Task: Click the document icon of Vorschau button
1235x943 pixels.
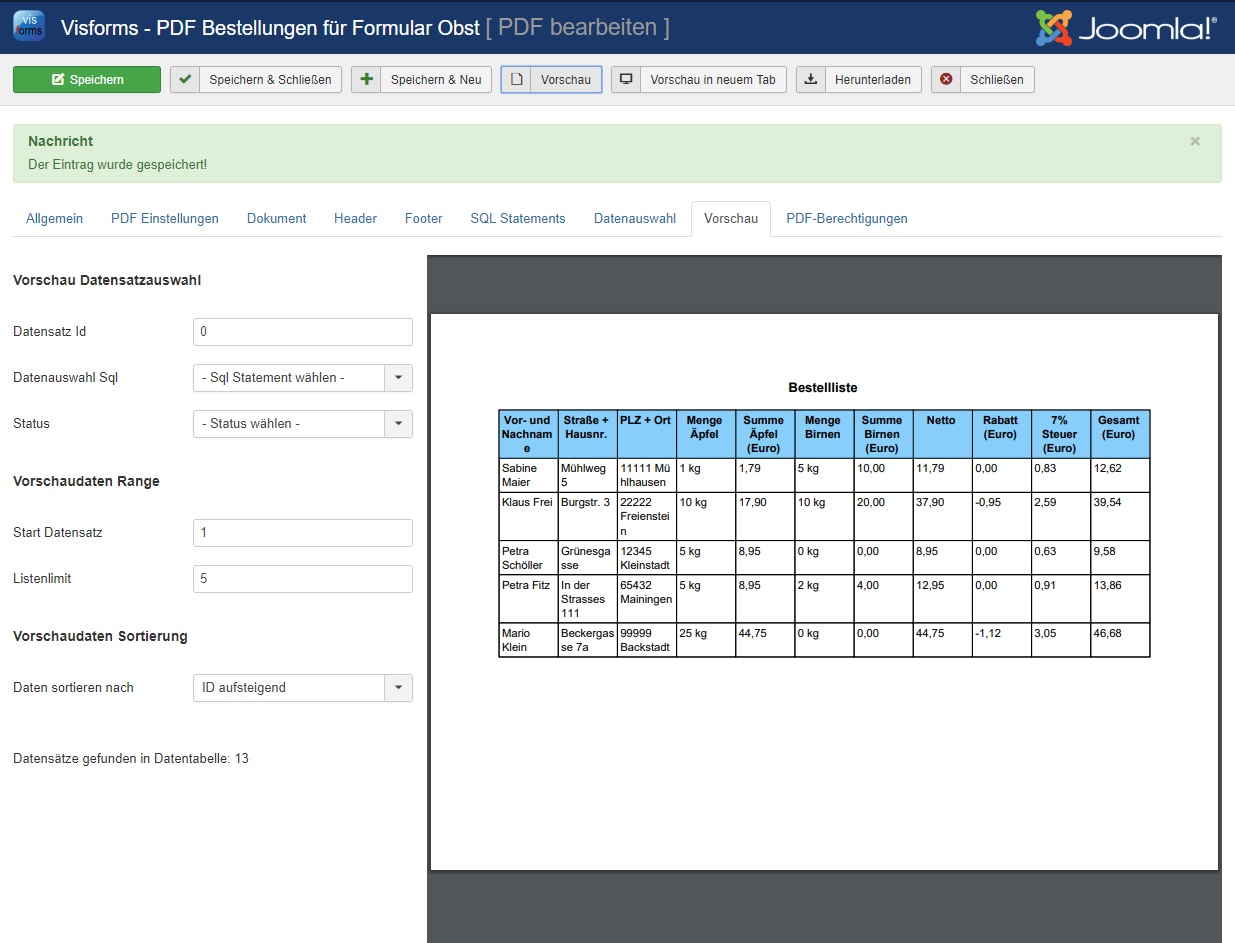Action: click(x=516, y=80)
